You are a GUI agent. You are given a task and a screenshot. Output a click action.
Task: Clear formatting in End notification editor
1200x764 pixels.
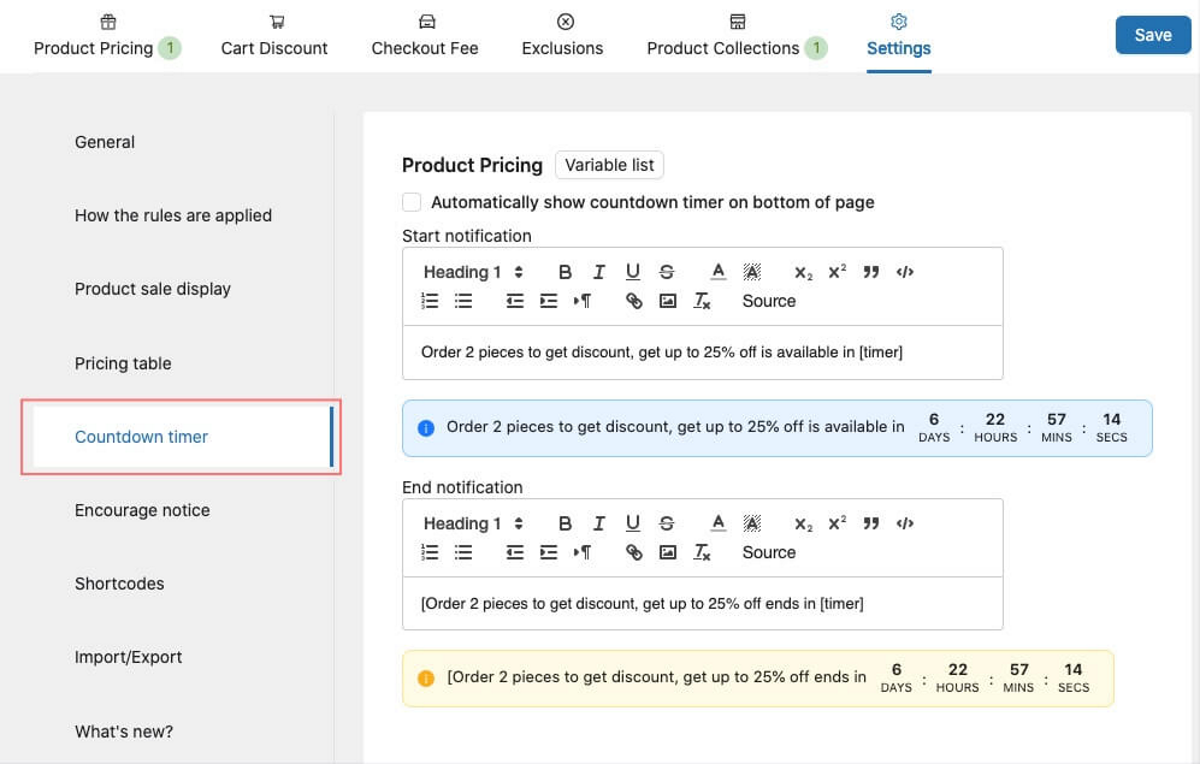702,552
